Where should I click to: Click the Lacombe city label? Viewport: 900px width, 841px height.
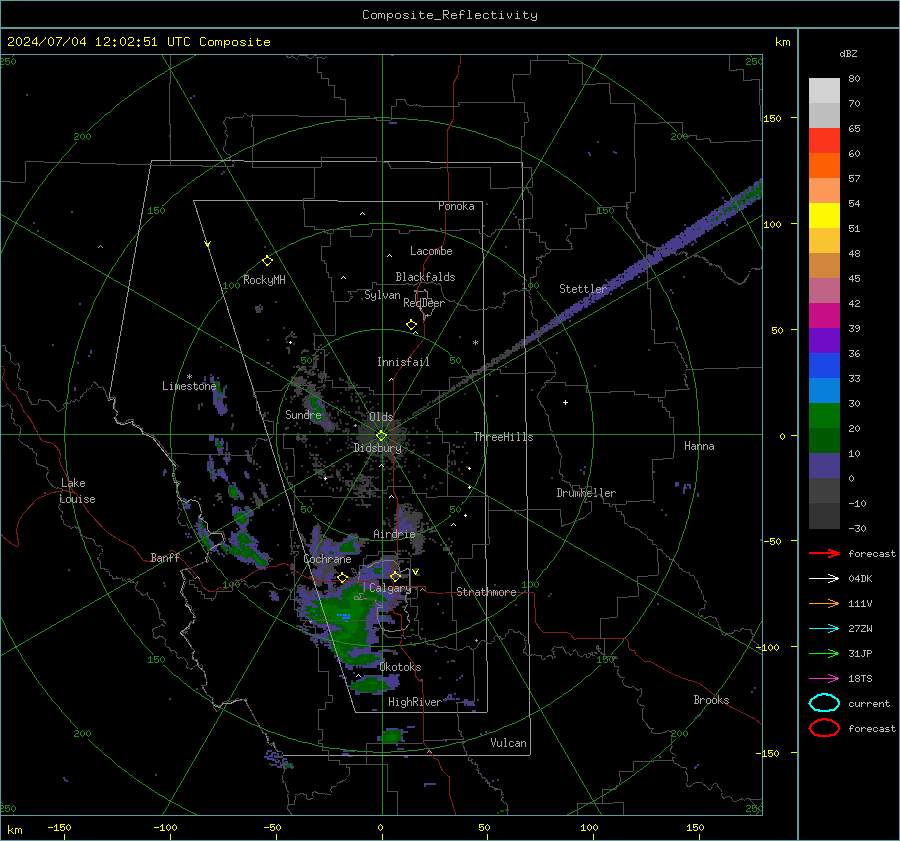pyautogui.click(x=431, y=251)
